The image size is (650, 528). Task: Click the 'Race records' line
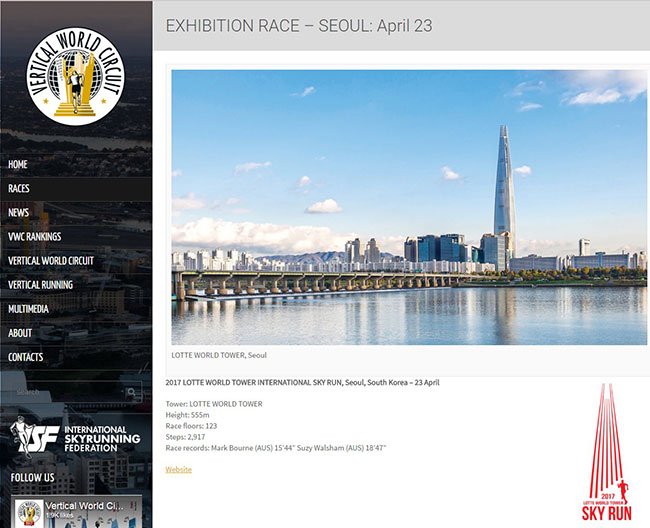(x=276, y=448)
